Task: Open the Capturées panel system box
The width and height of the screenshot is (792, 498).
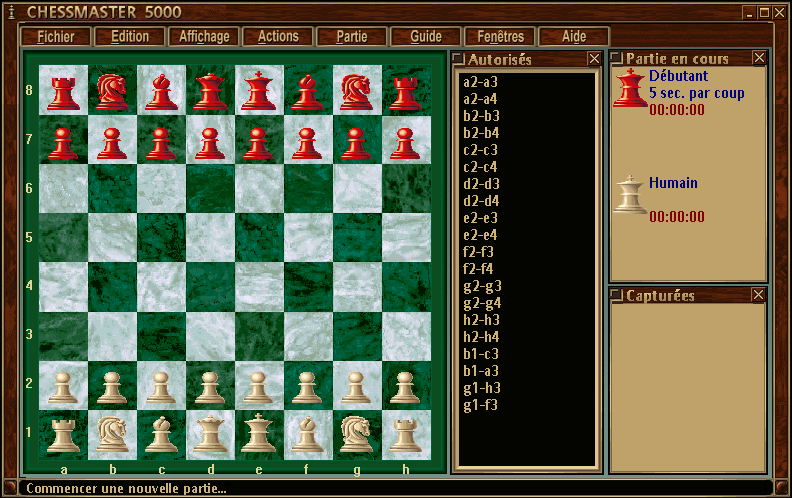Action: (616, 294)
